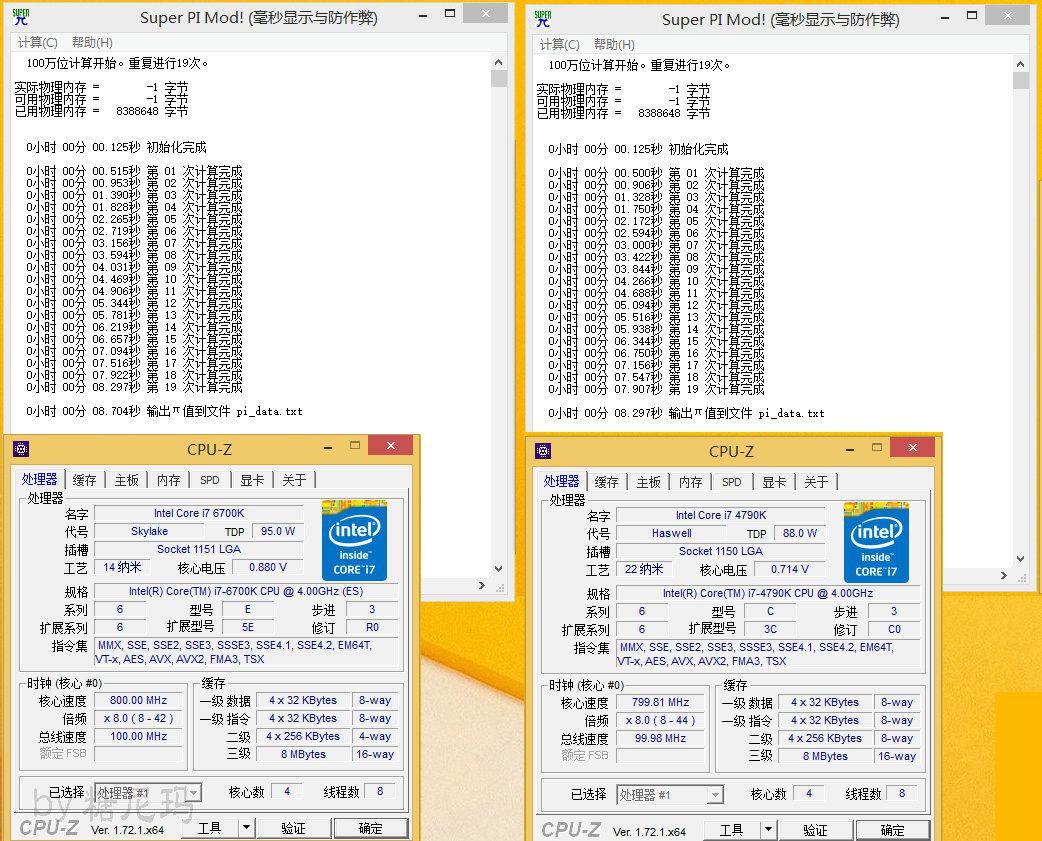
Task: Click Socket 1150 LGA value
Action: click(721, 551)
